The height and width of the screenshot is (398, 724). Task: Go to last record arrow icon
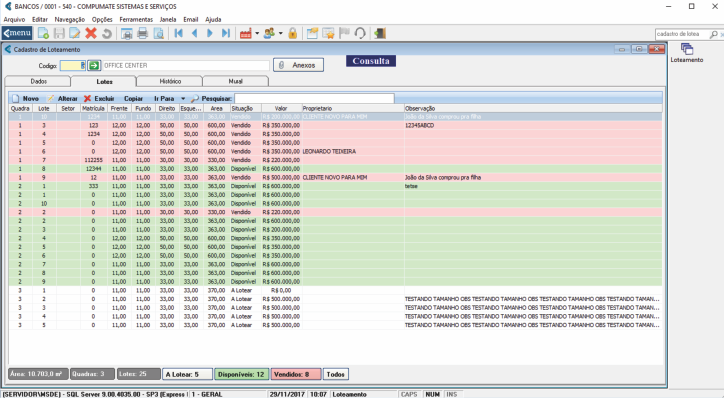[225, 33]
